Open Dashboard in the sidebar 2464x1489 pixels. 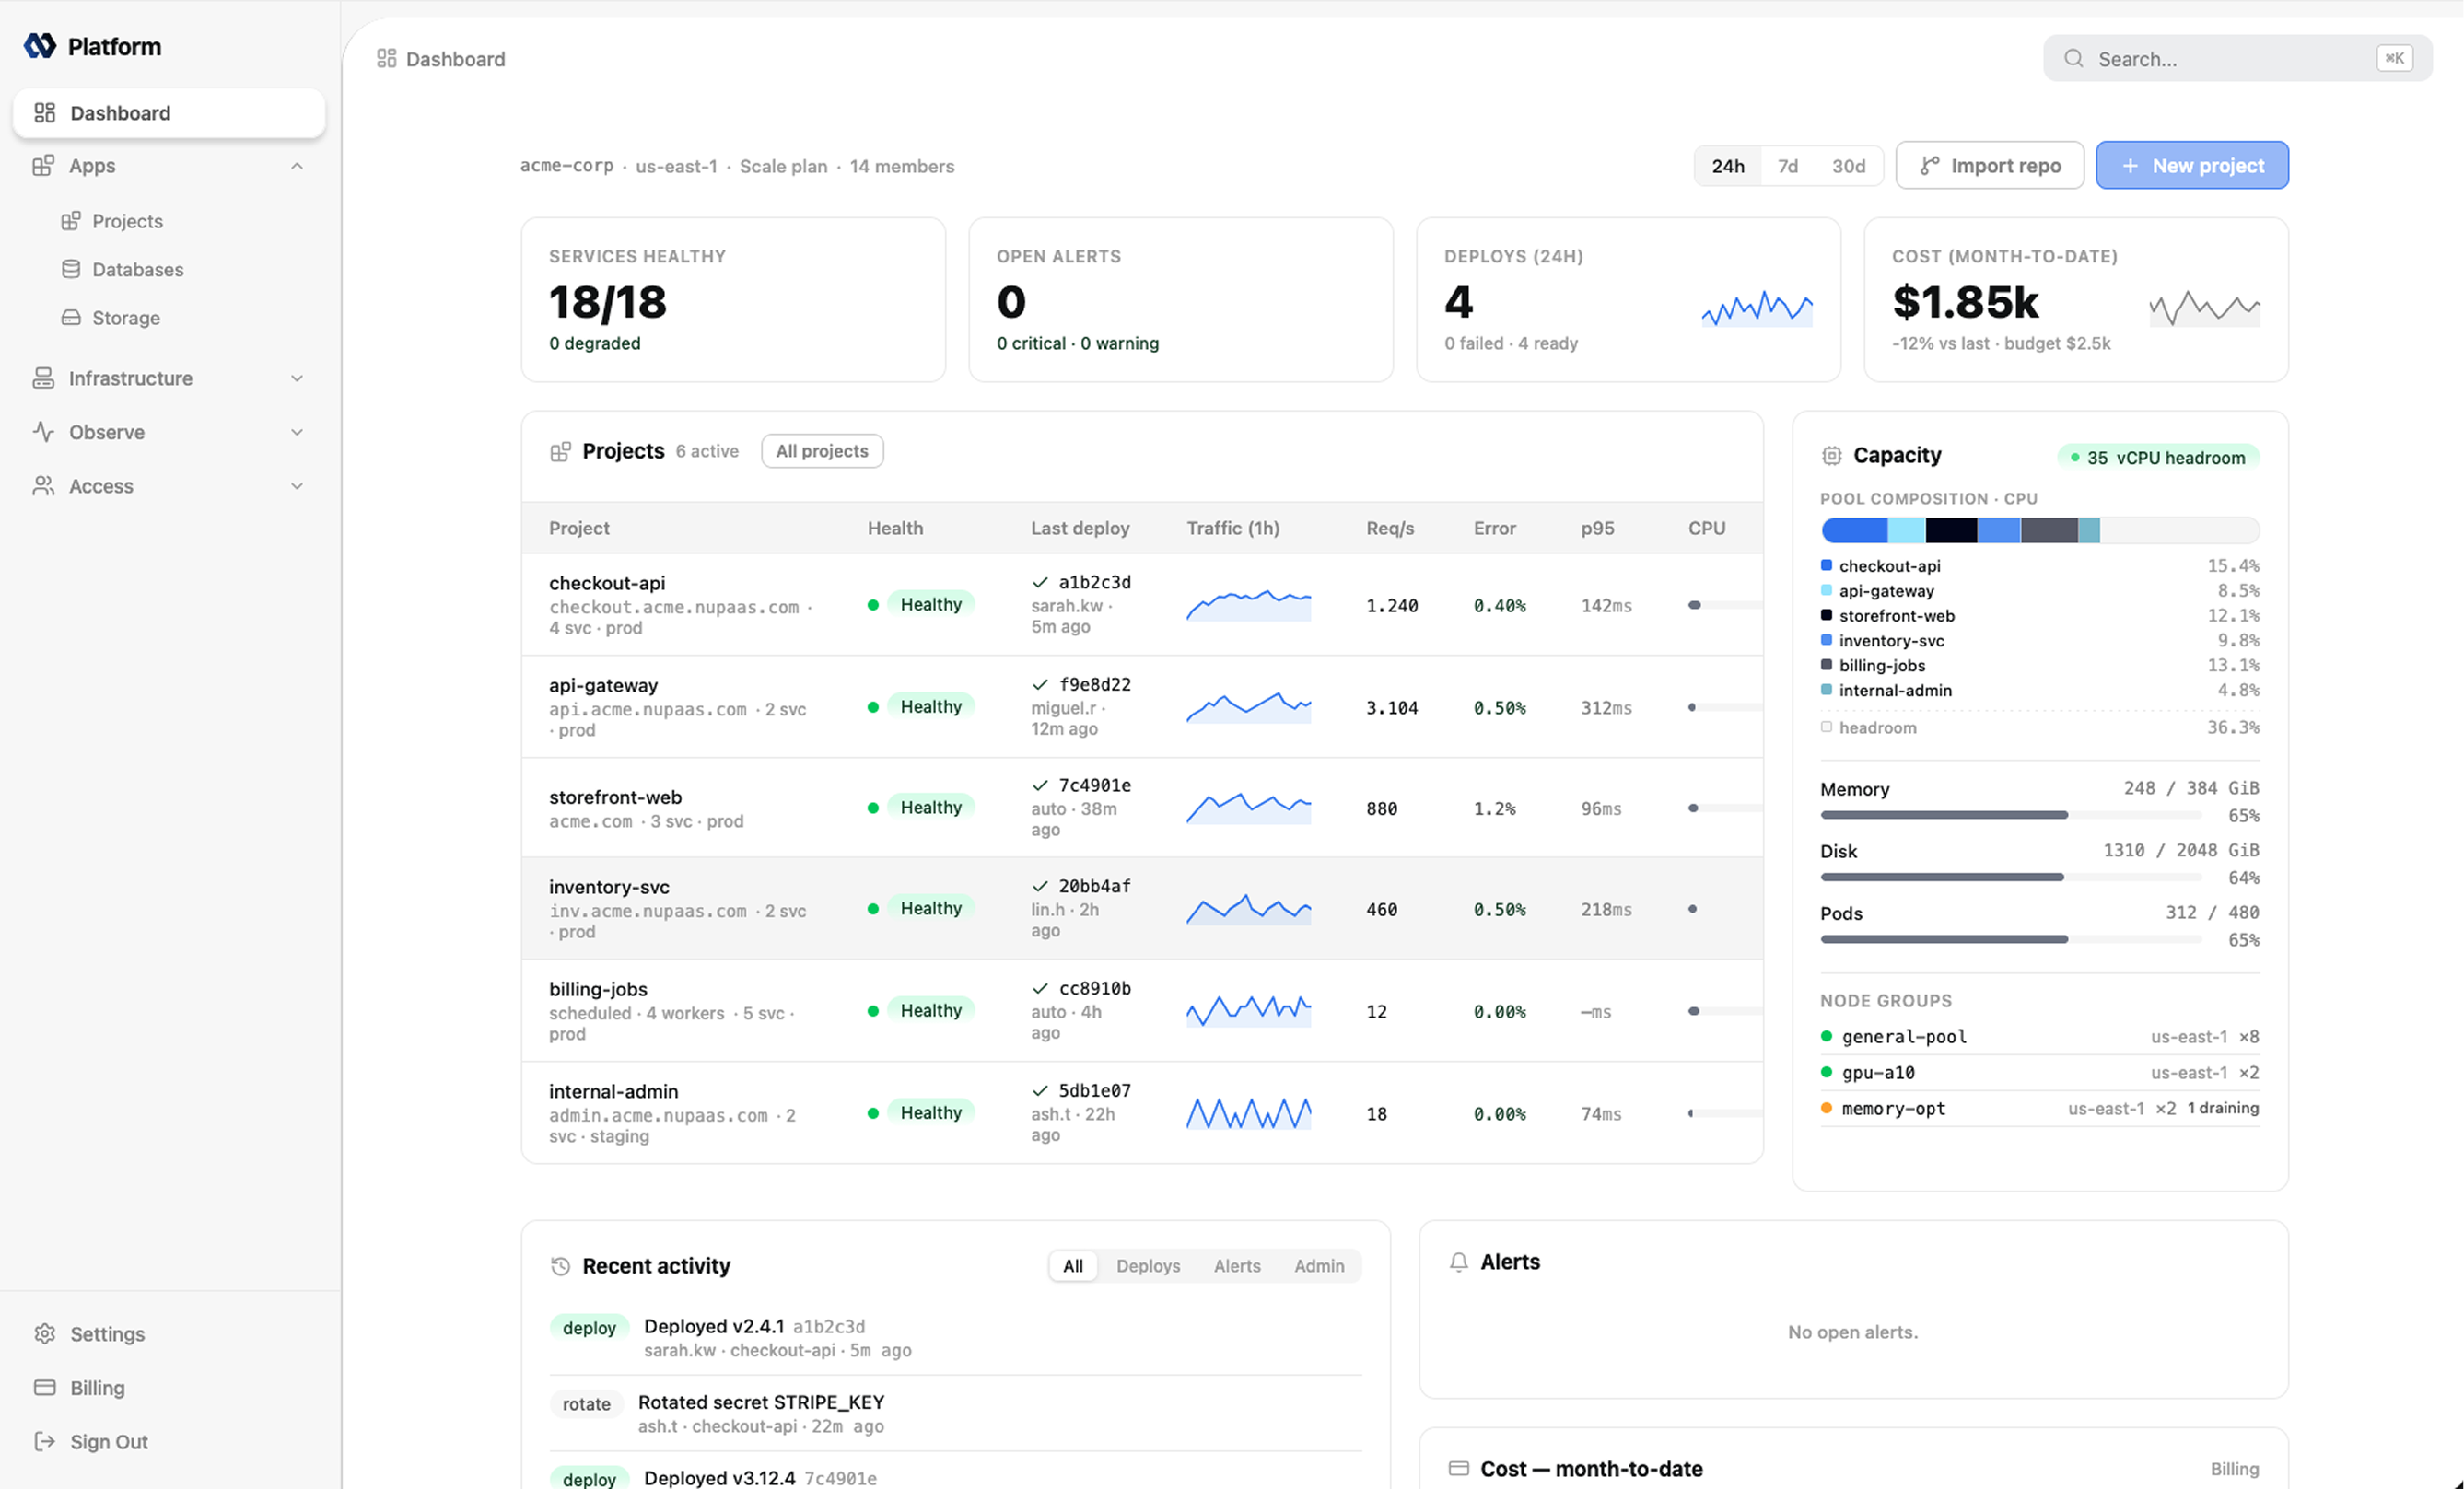169,113
